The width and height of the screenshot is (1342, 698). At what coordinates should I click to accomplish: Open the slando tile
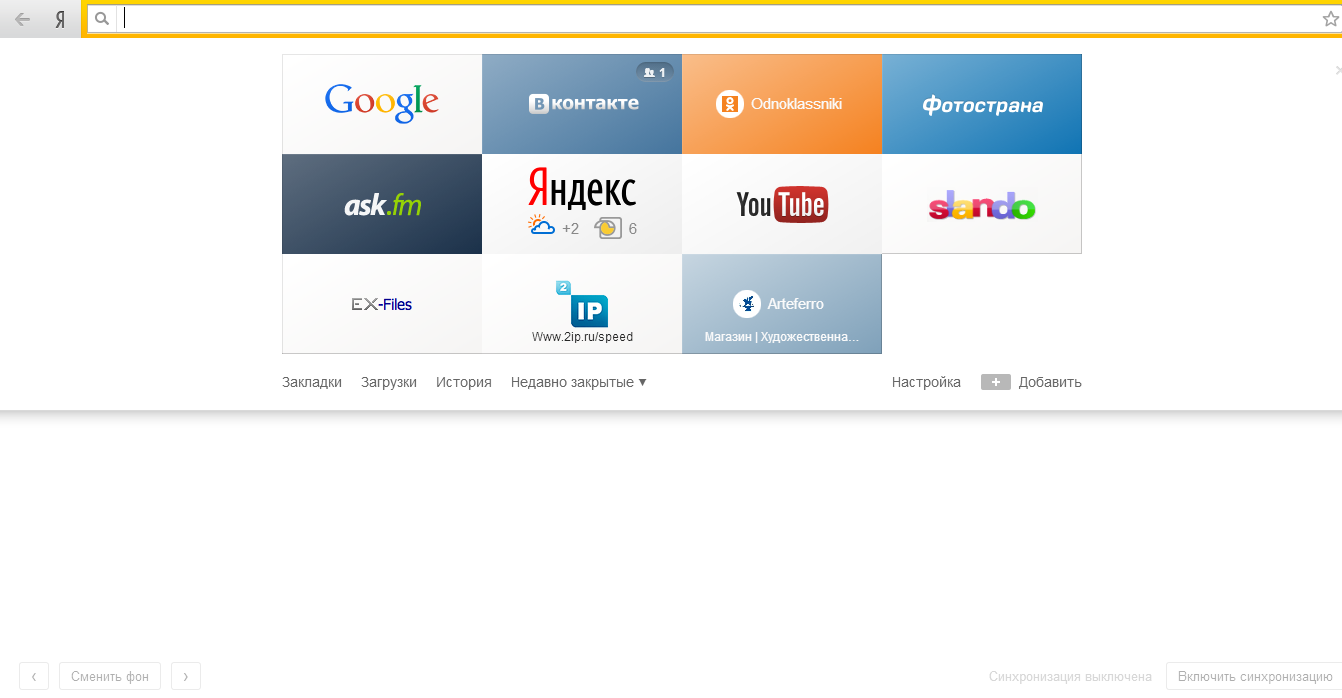click(x=982, y=204)
